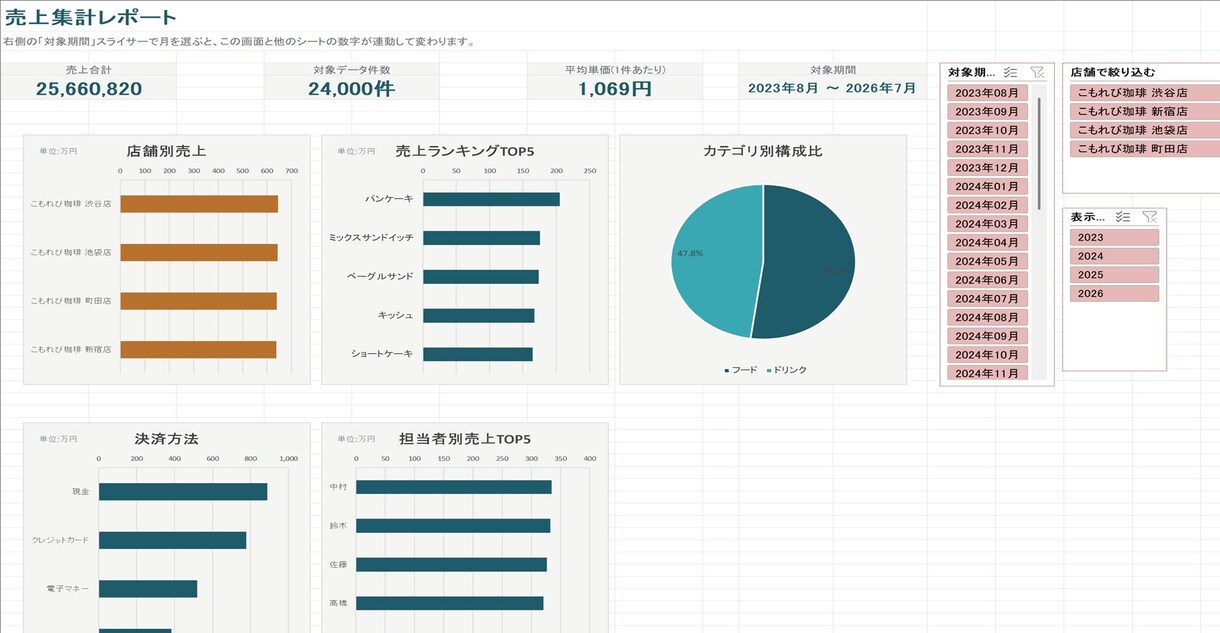1220x633 pixels.
Task: Select 2023年10月 in the period slicer
Action: point(987,130)
